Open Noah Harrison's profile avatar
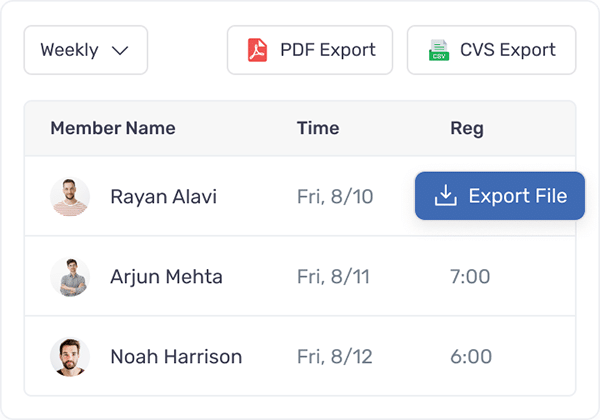The image size is (600, 420). tap(70, 357)
